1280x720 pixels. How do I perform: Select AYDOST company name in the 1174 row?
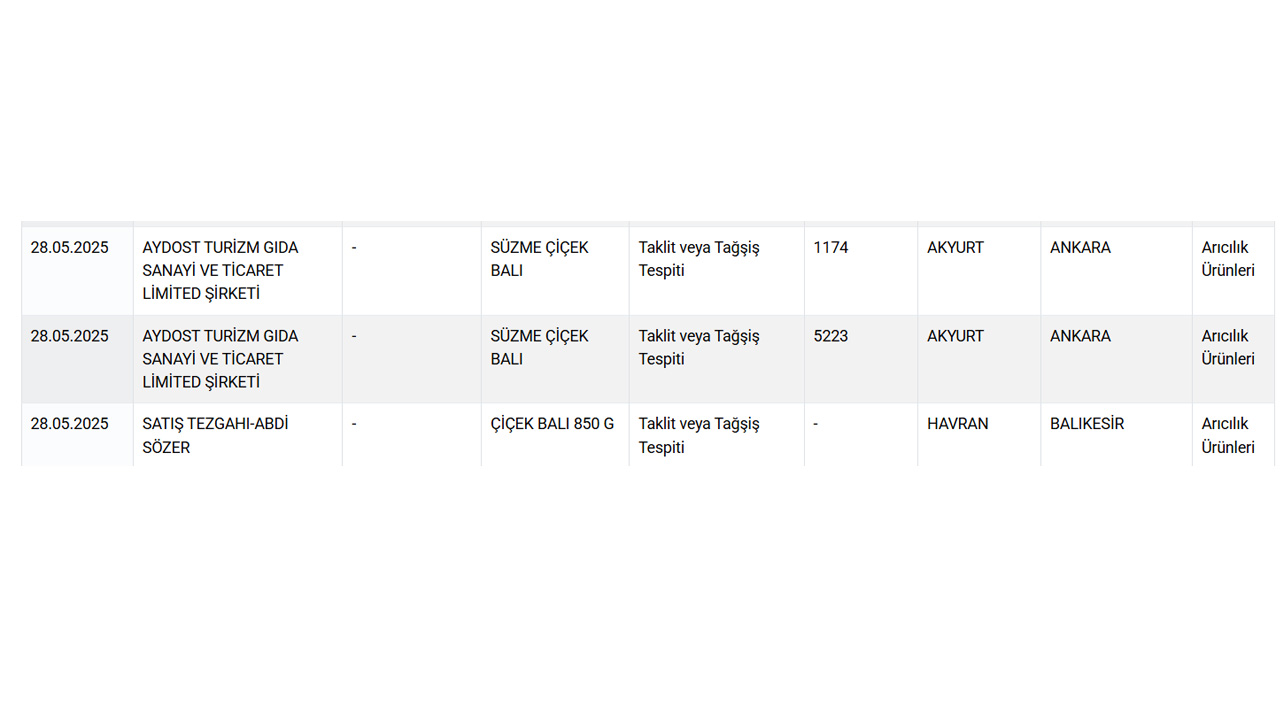click(220, 270)
